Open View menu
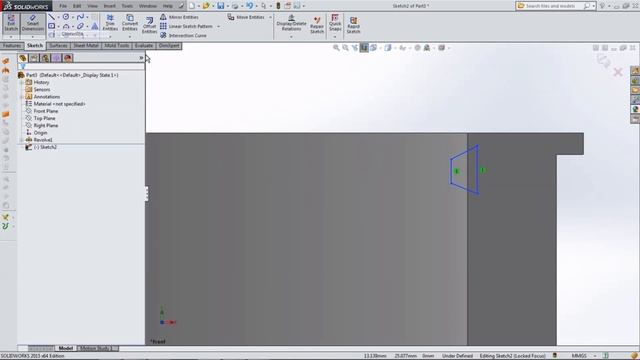Screen dimensions: 640x360 (93, 6)
